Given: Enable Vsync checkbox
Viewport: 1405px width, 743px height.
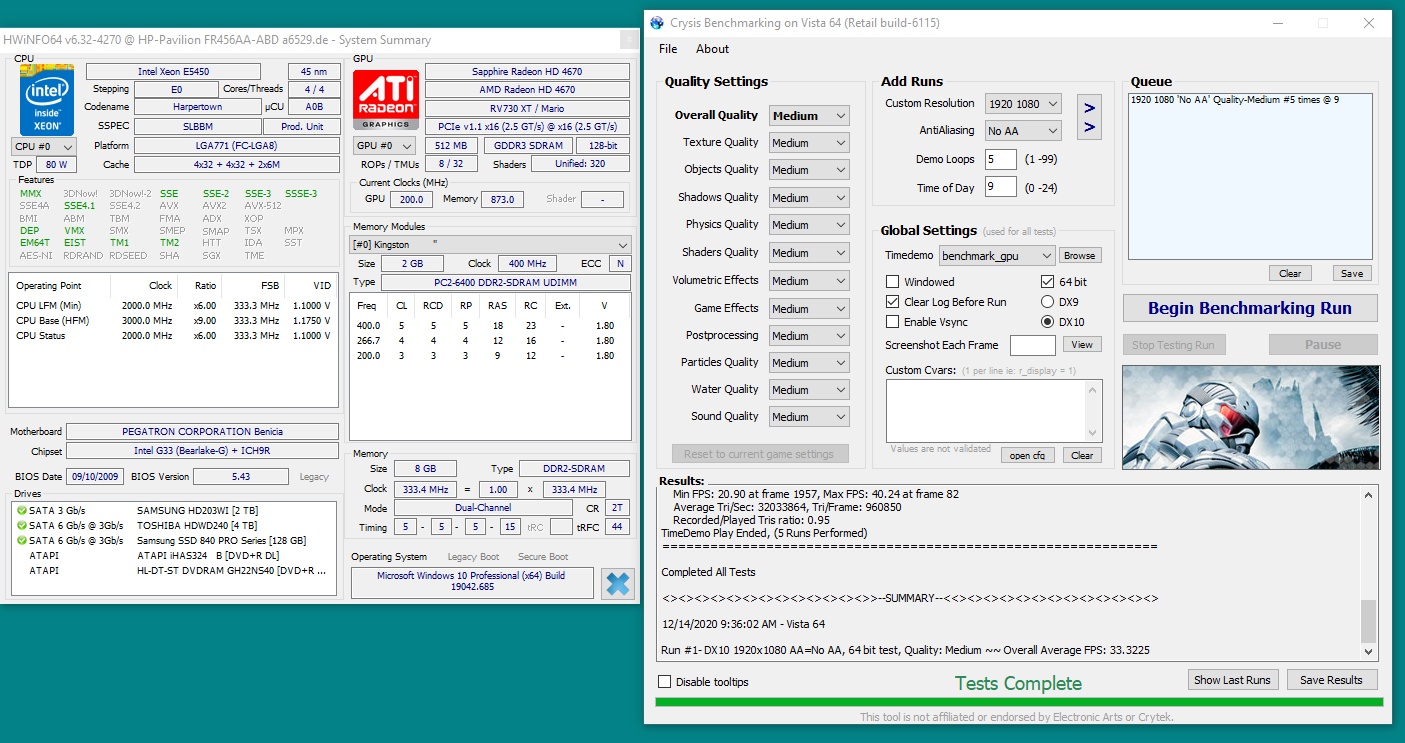Looking at the screenshot, I should [x=893, y=322].
